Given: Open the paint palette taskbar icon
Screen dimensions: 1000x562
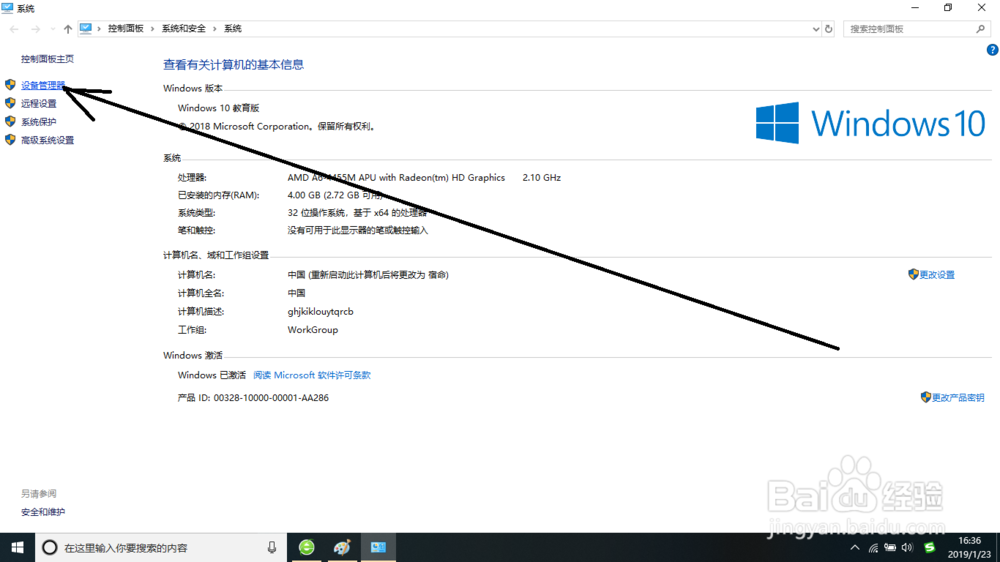Looking at the screenshot, I should 342,547.
